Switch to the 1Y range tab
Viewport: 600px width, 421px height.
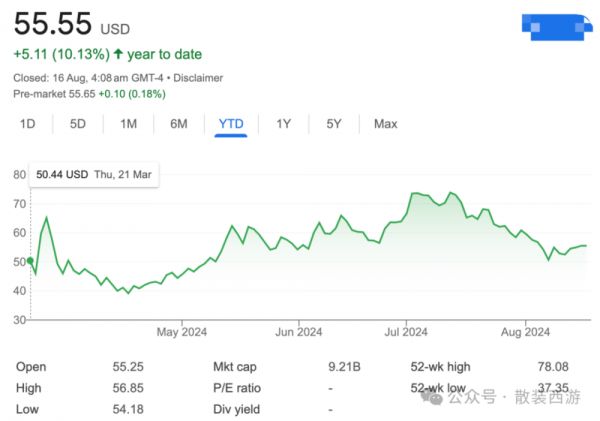coord(283,124)
